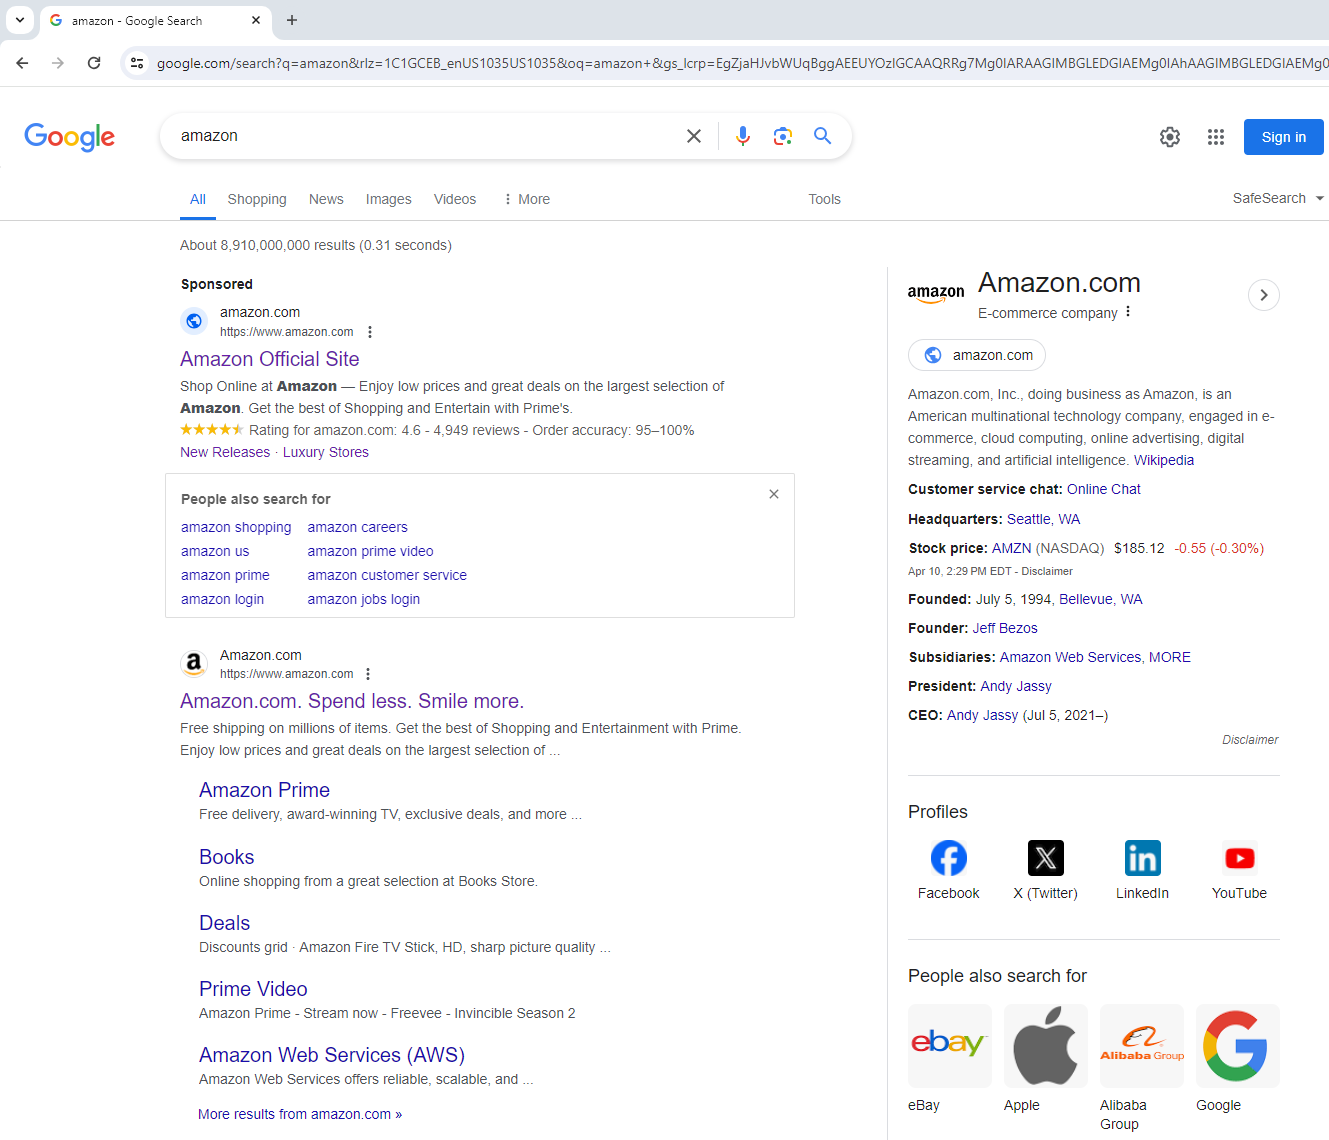Open the Wikipedia source link
This screenshot has height=1140, width=1329.
click(1164, 460)
